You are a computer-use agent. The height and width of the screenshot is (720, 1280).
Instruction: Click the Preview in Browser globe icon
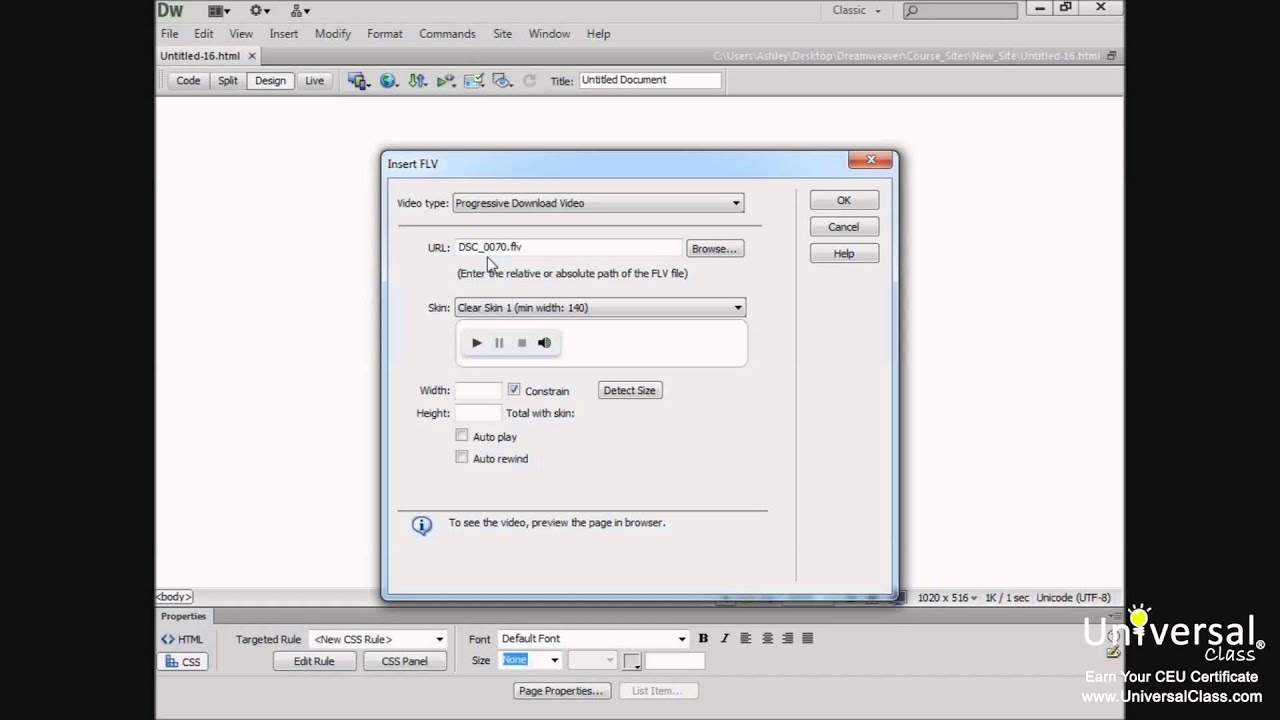[388, 81]
